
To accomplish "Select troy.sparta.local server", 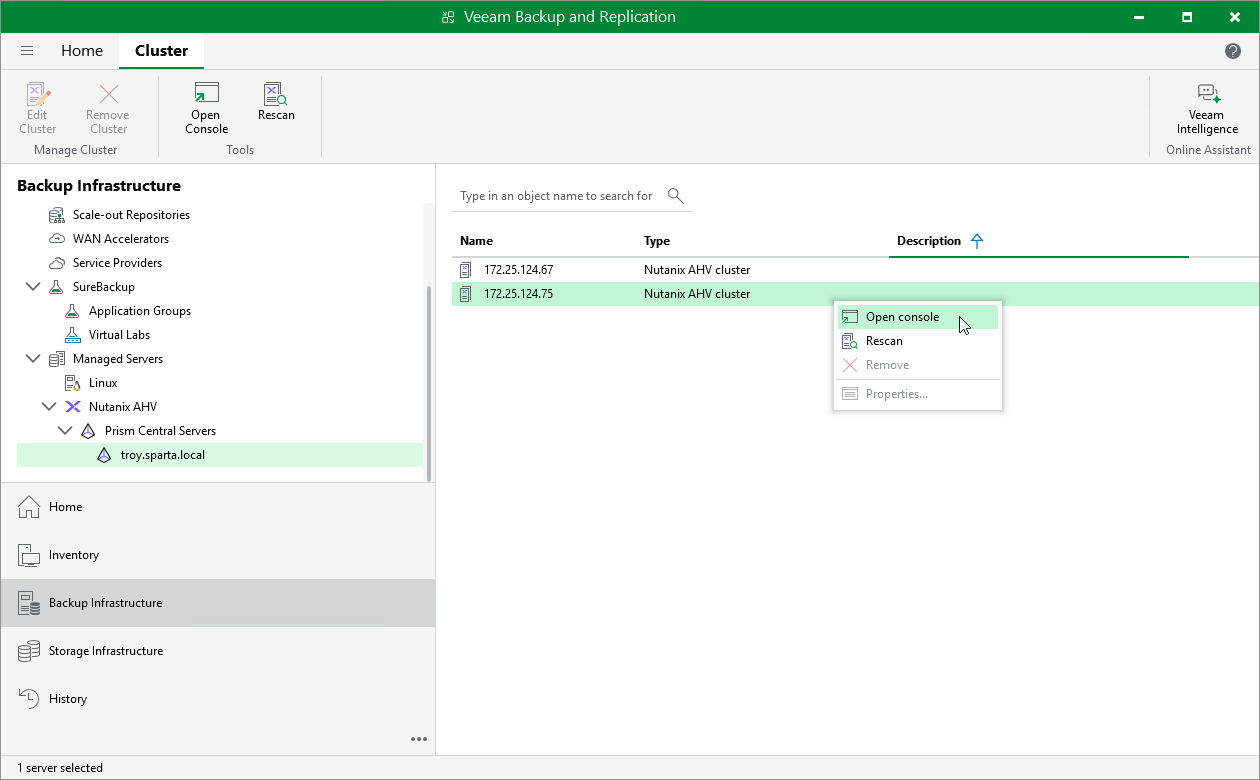I will tap(220, 455).
